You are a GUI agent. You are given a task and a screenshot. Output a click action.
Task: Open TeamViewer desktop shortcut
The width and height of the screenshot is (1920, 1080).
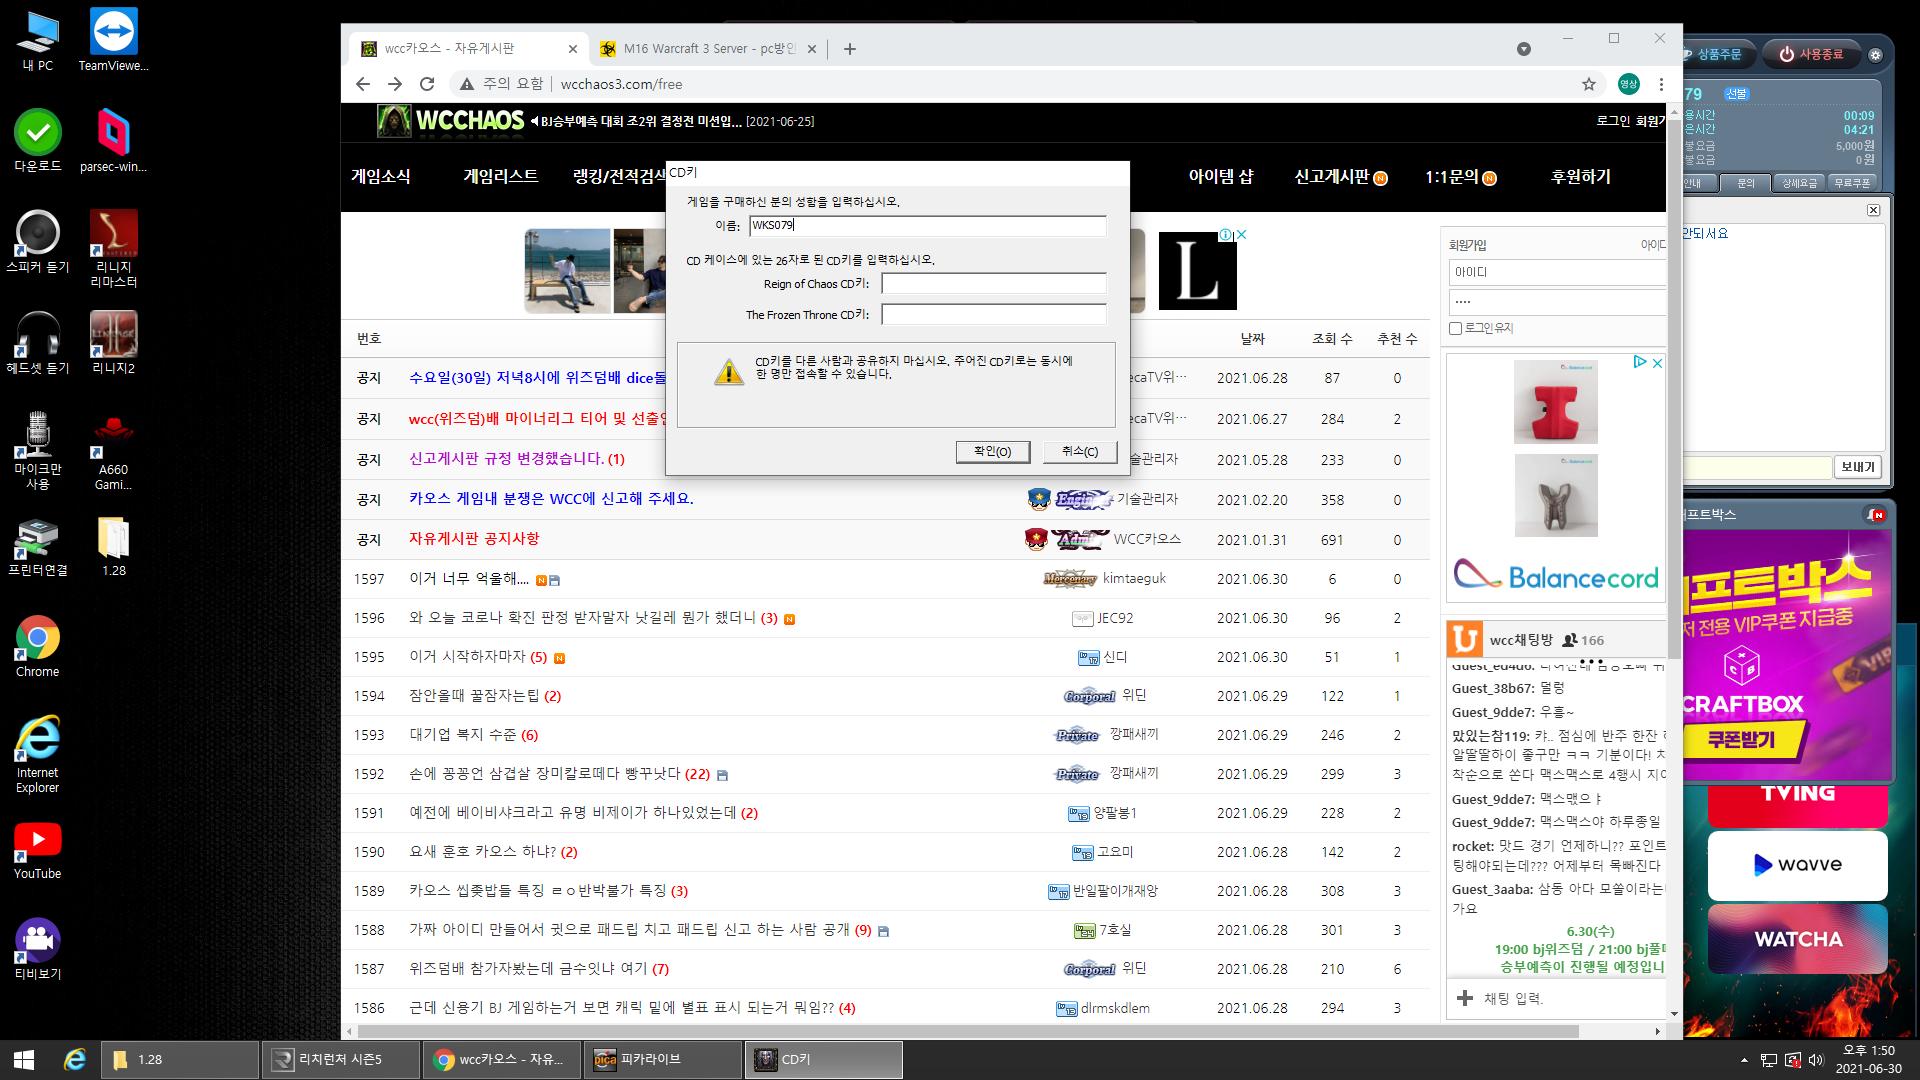pyautogui.click(x=113, y=40)
